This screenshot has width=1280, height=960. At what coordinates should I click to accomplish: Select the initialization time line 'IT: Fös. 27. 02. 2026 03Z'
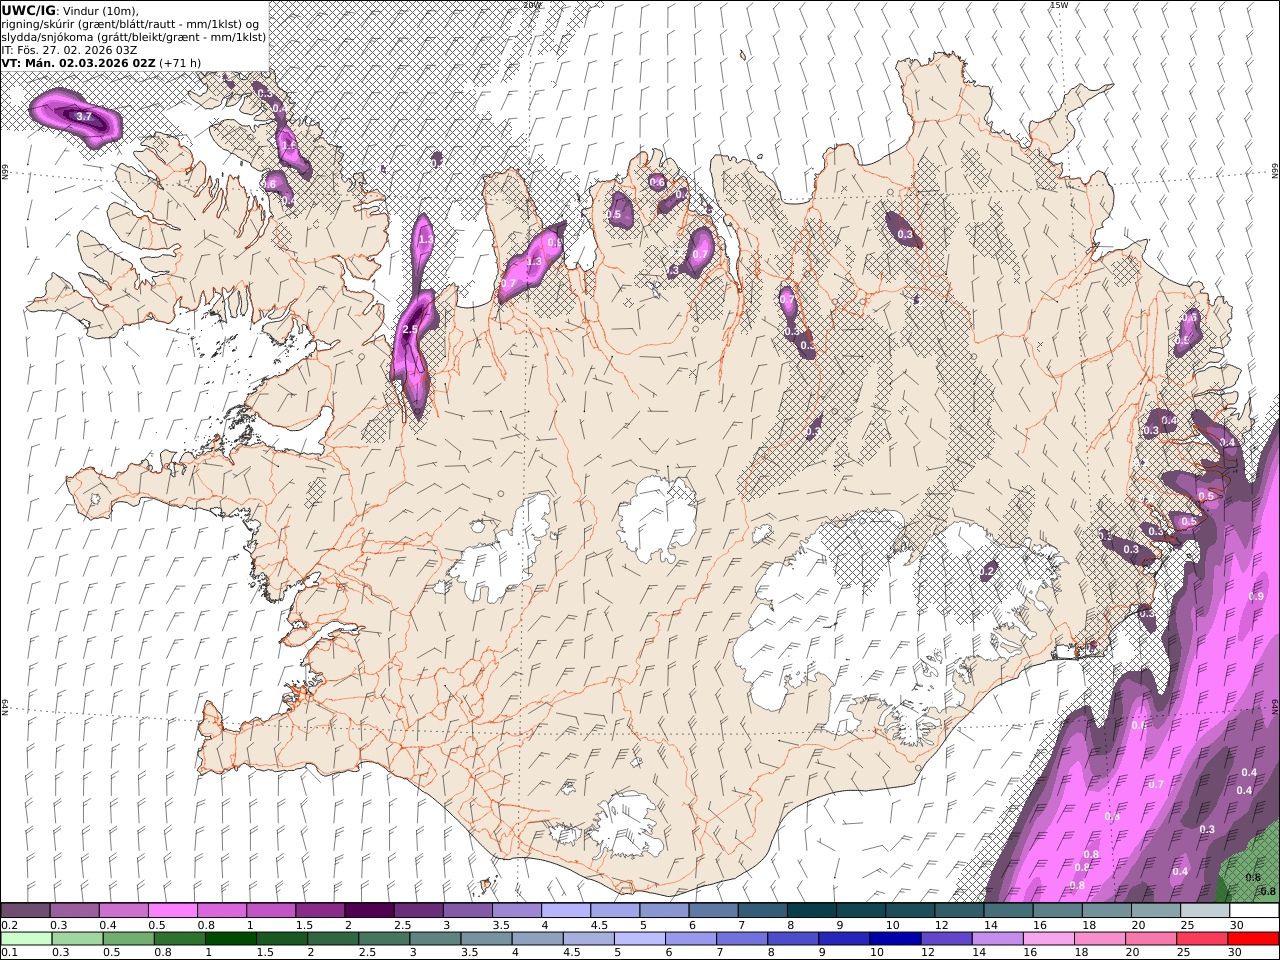pyautogui.click(x=69, y=49)
